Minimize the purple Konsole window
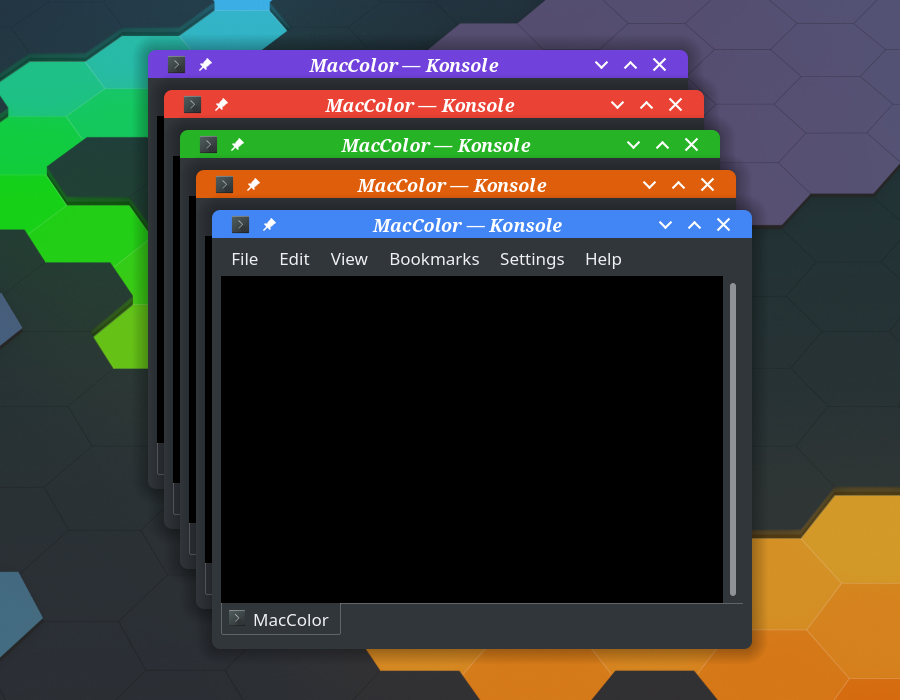 [601, 65]
